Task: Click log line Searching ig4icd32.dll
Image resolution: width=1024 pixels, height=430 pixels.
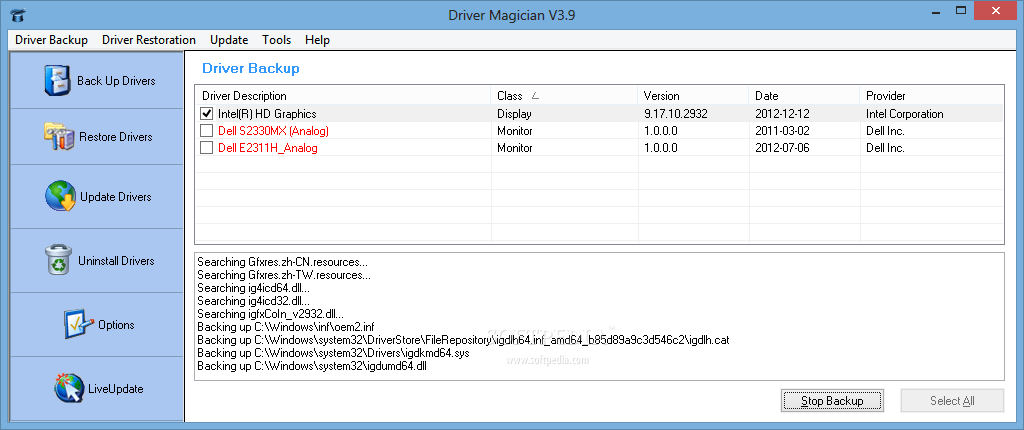Action: coord(253,301)
